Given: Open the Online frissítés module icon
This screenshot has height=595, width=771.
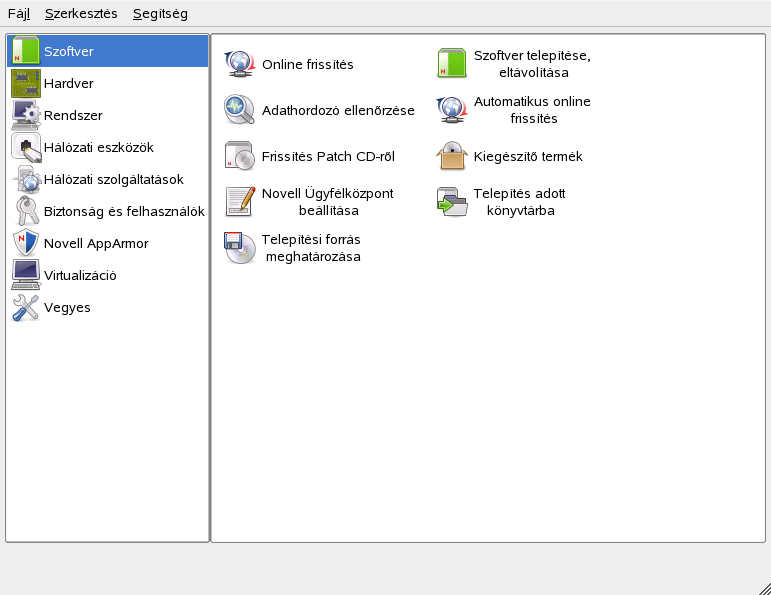Looking at the screenshot, I should click(240, 64).
